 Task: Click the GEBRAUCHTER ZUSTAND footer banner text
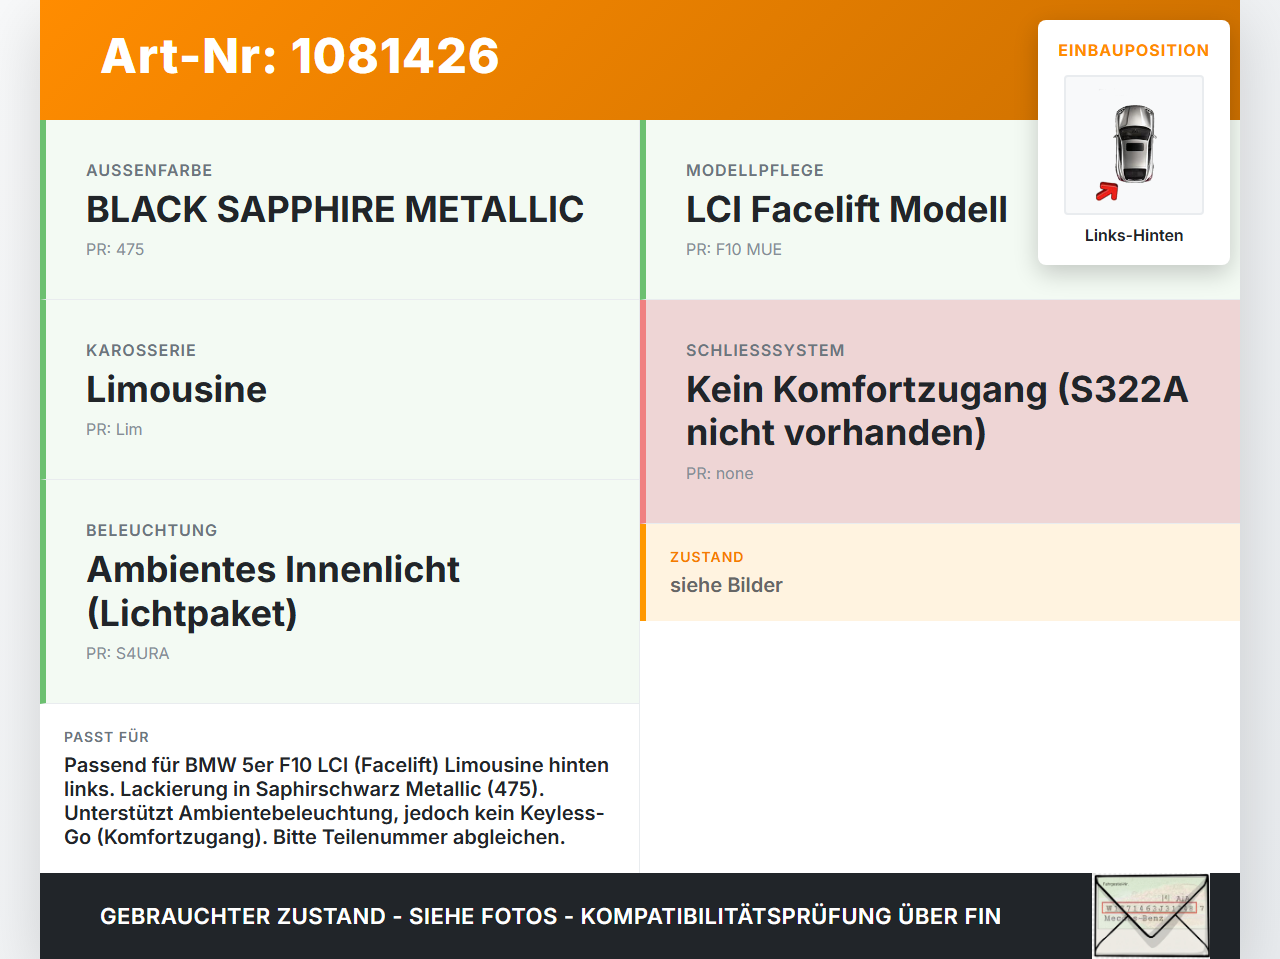coord(550,916)
